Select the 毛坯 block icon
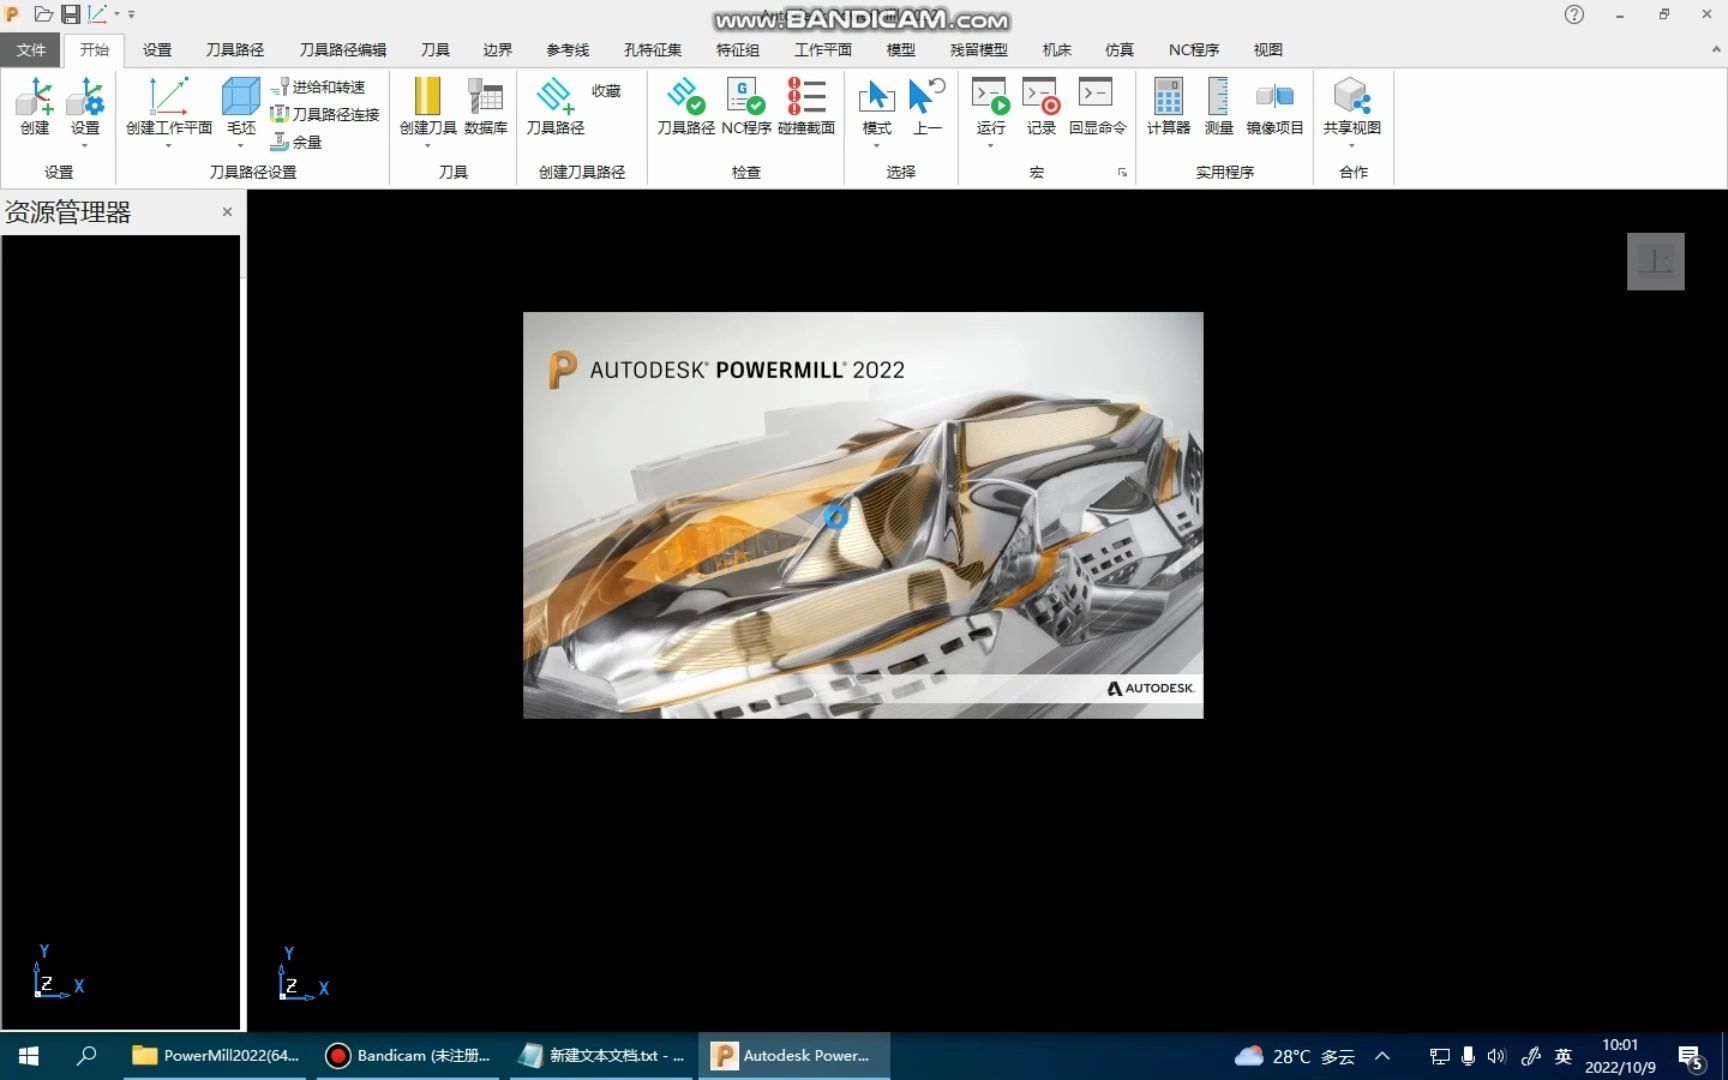This screenshot has width=1728, height=1080. (x=241, y=98)
